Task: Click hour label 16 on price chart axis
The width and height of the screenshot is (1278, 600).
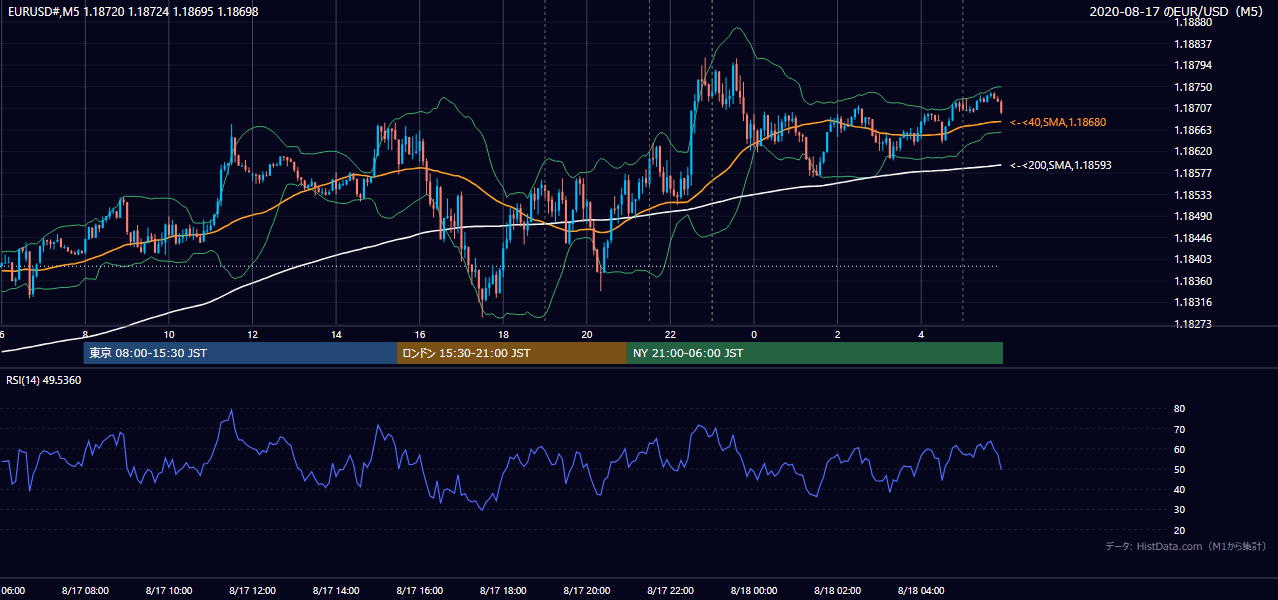Action: click(420, 335)
